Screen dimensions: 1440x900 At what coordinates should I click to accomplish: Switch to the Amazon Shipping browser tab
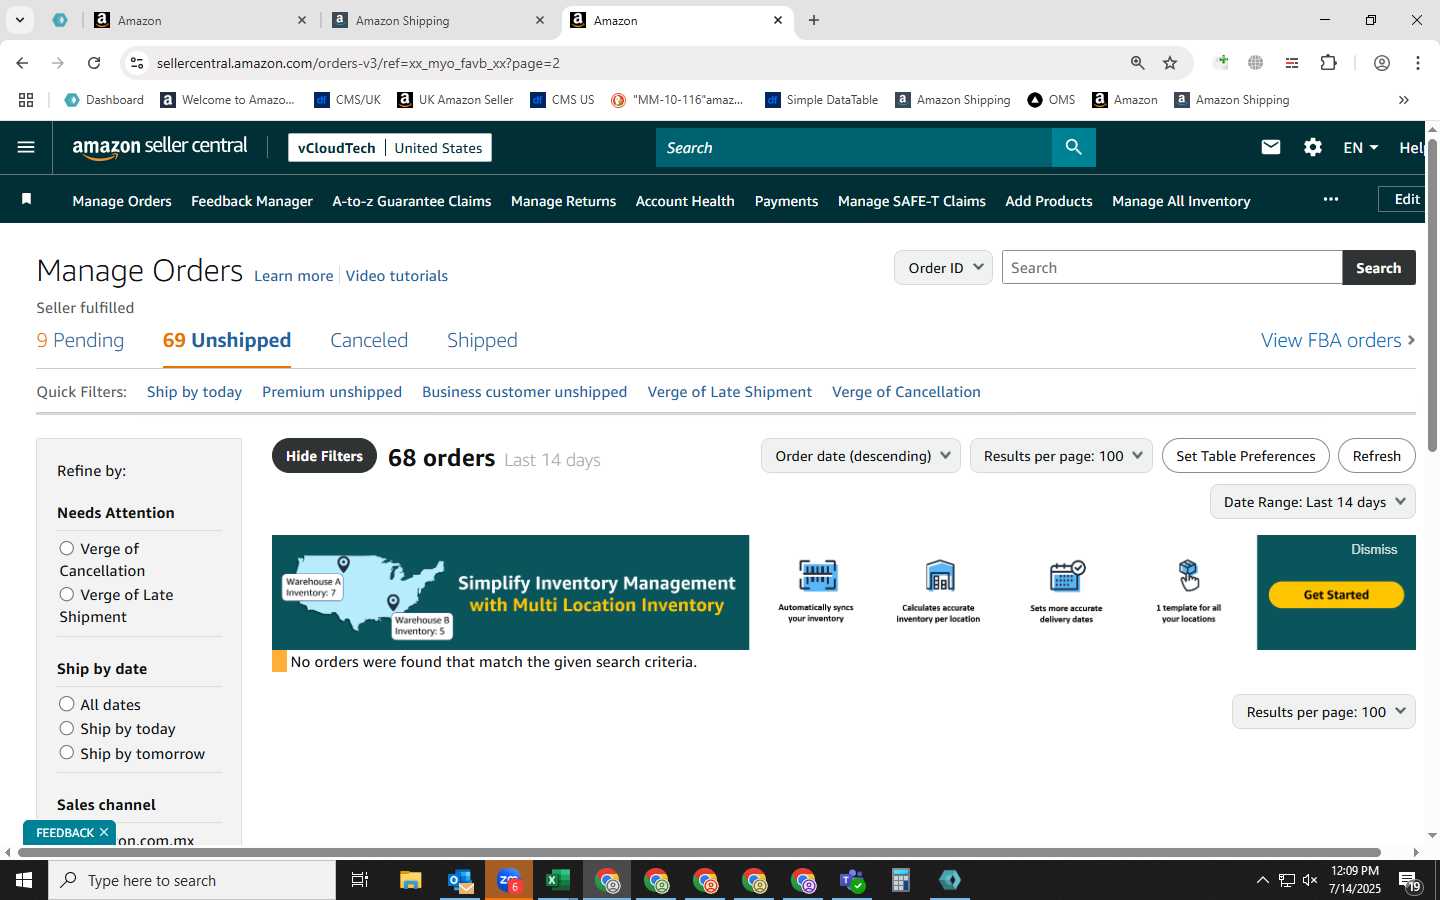click(x=440, y=20)
